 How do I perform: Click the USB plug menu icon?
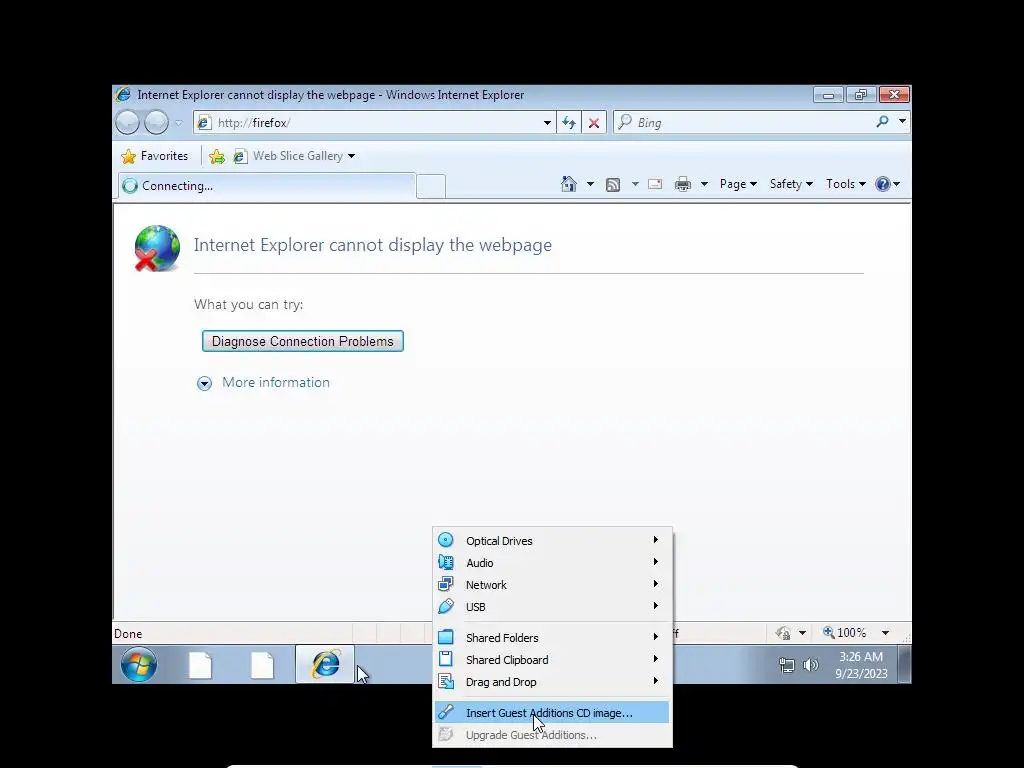(x=446, y=607)
